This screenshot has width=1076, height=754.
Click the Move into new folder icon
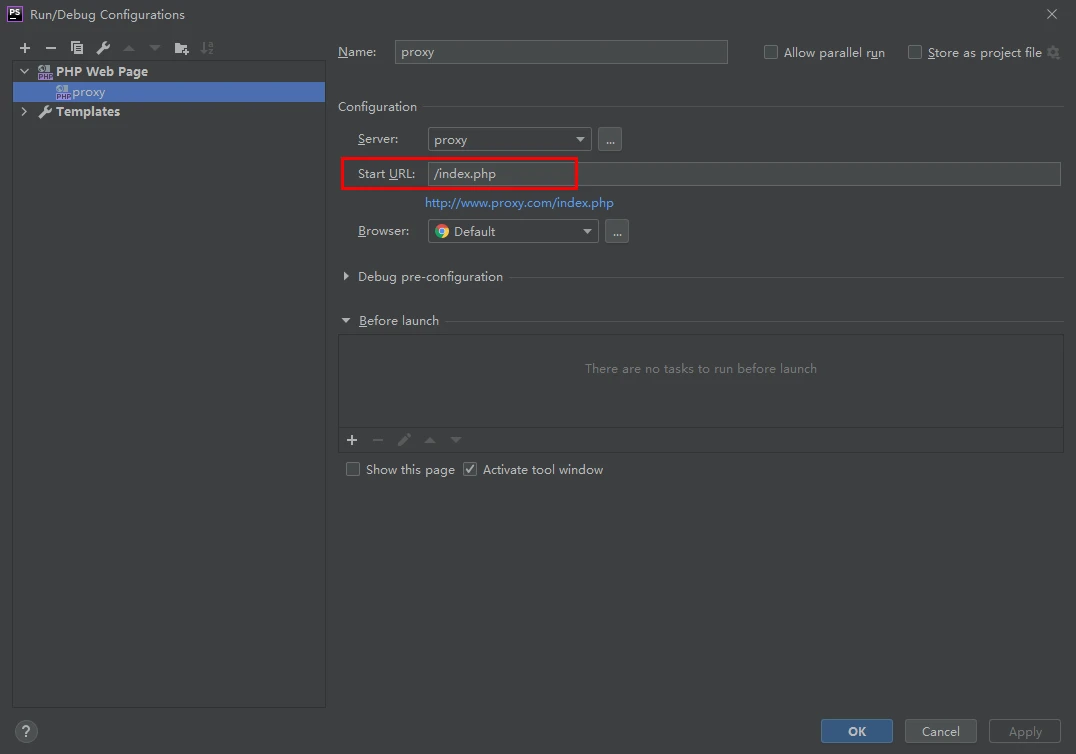(181, 48)
